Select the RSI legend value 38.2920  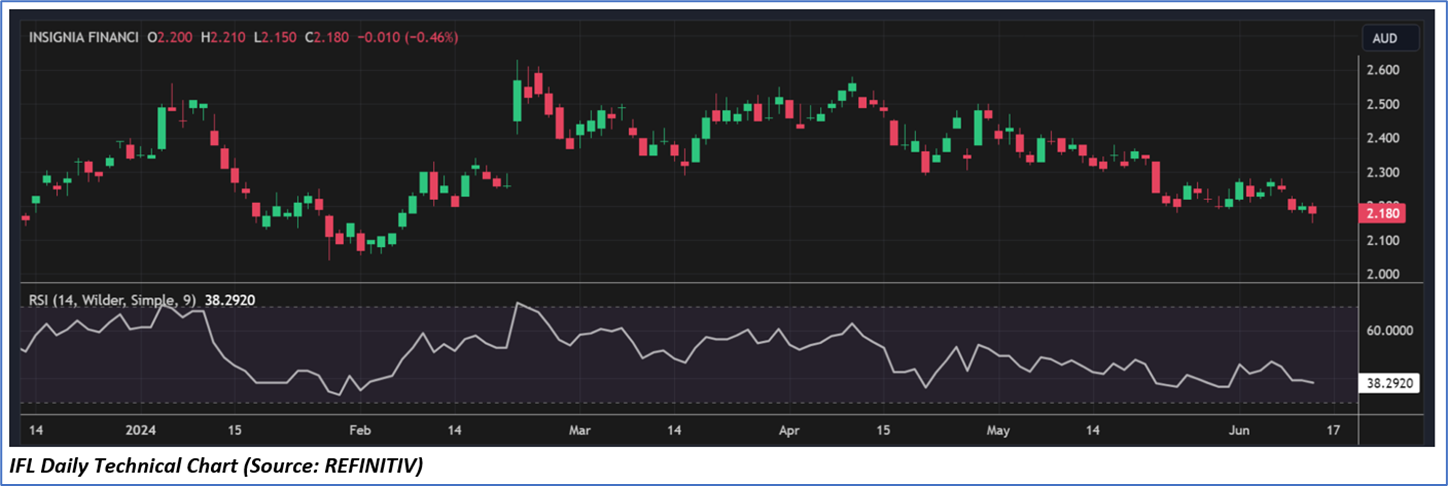232,298
